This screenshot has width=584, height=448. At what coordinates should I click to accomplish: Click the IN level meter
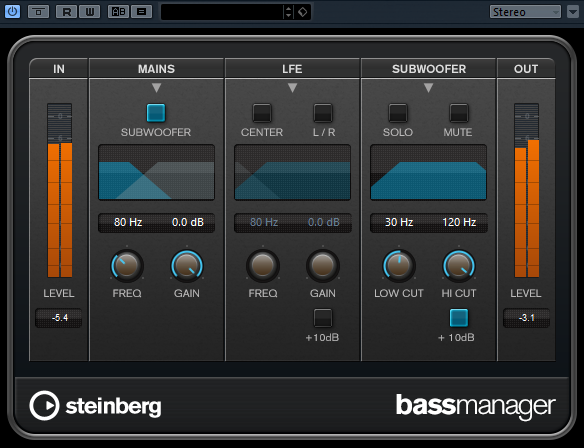click(60, 190)
